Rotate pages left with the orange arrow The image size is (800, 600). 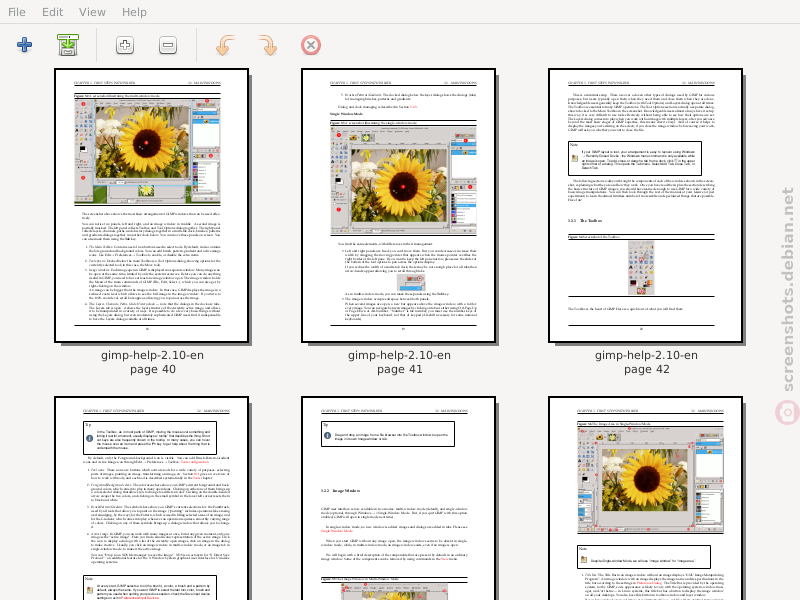[226, 45]
